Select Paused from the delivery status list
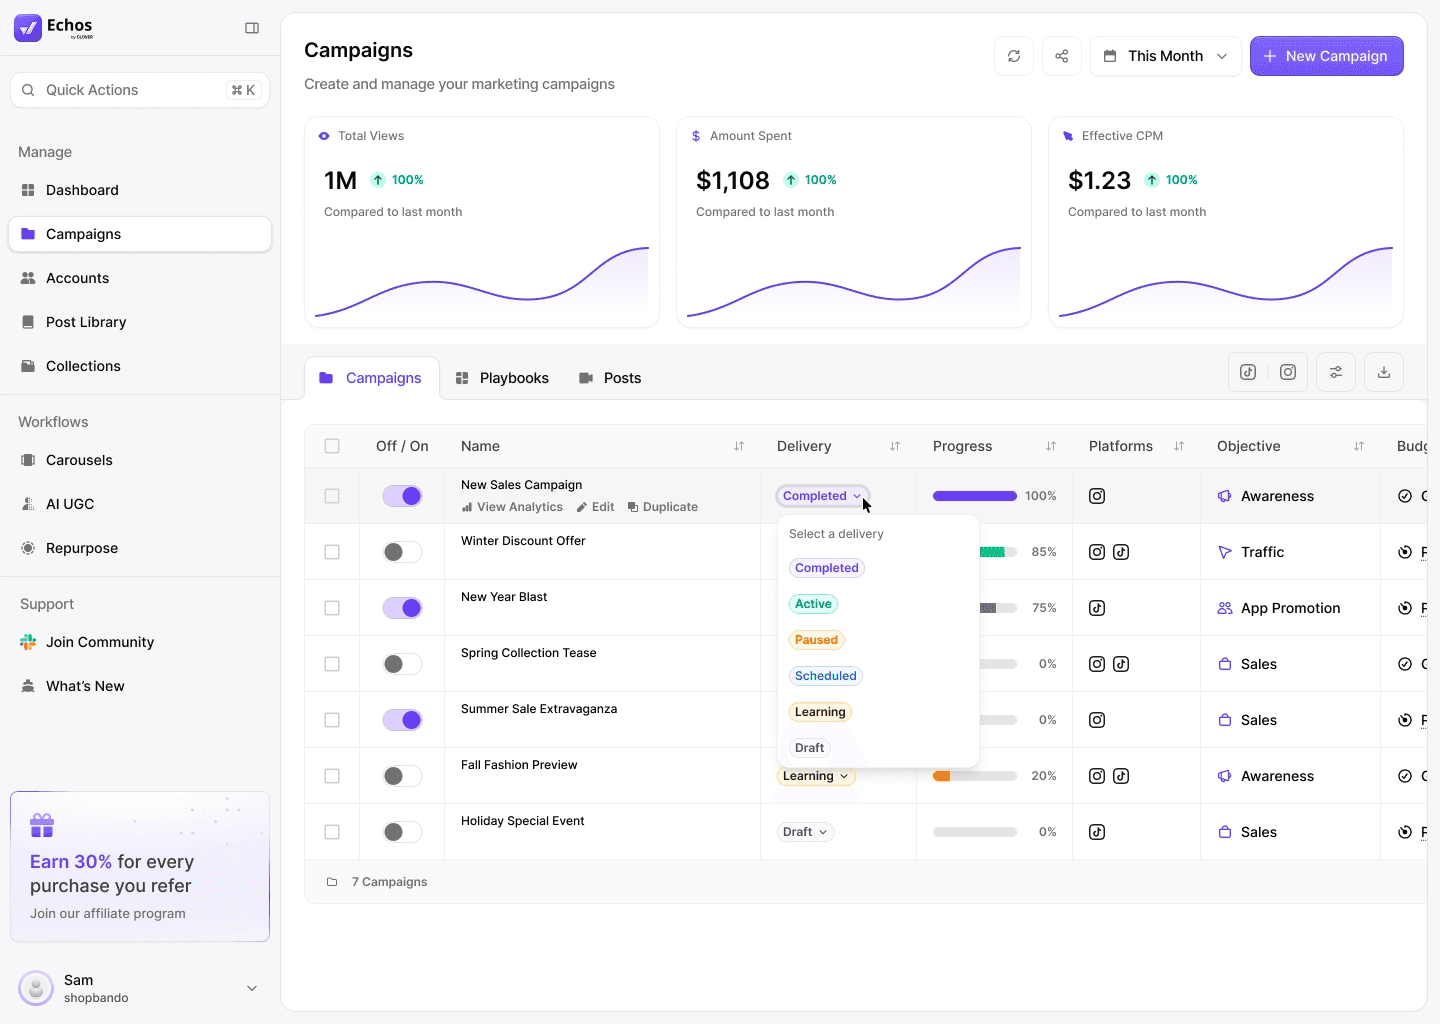The image size is (1440, 1024). pos(816,639)
